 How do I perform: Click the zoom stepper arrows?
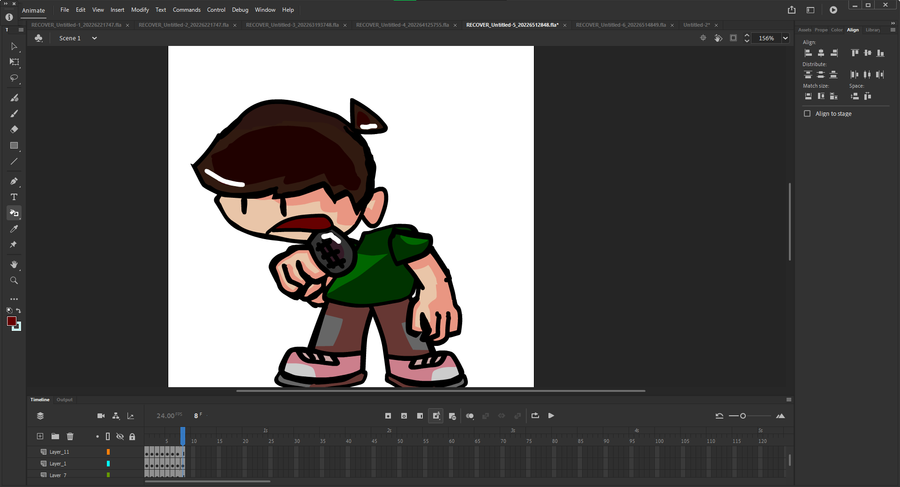(x=747, y=38)
